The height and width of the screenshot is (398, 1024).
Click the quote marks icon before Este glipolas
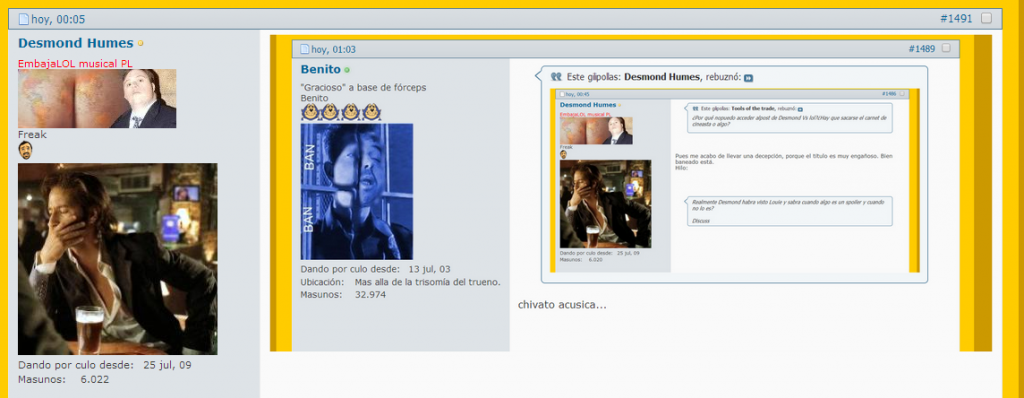pyautogui.click(x=556, y=76)
